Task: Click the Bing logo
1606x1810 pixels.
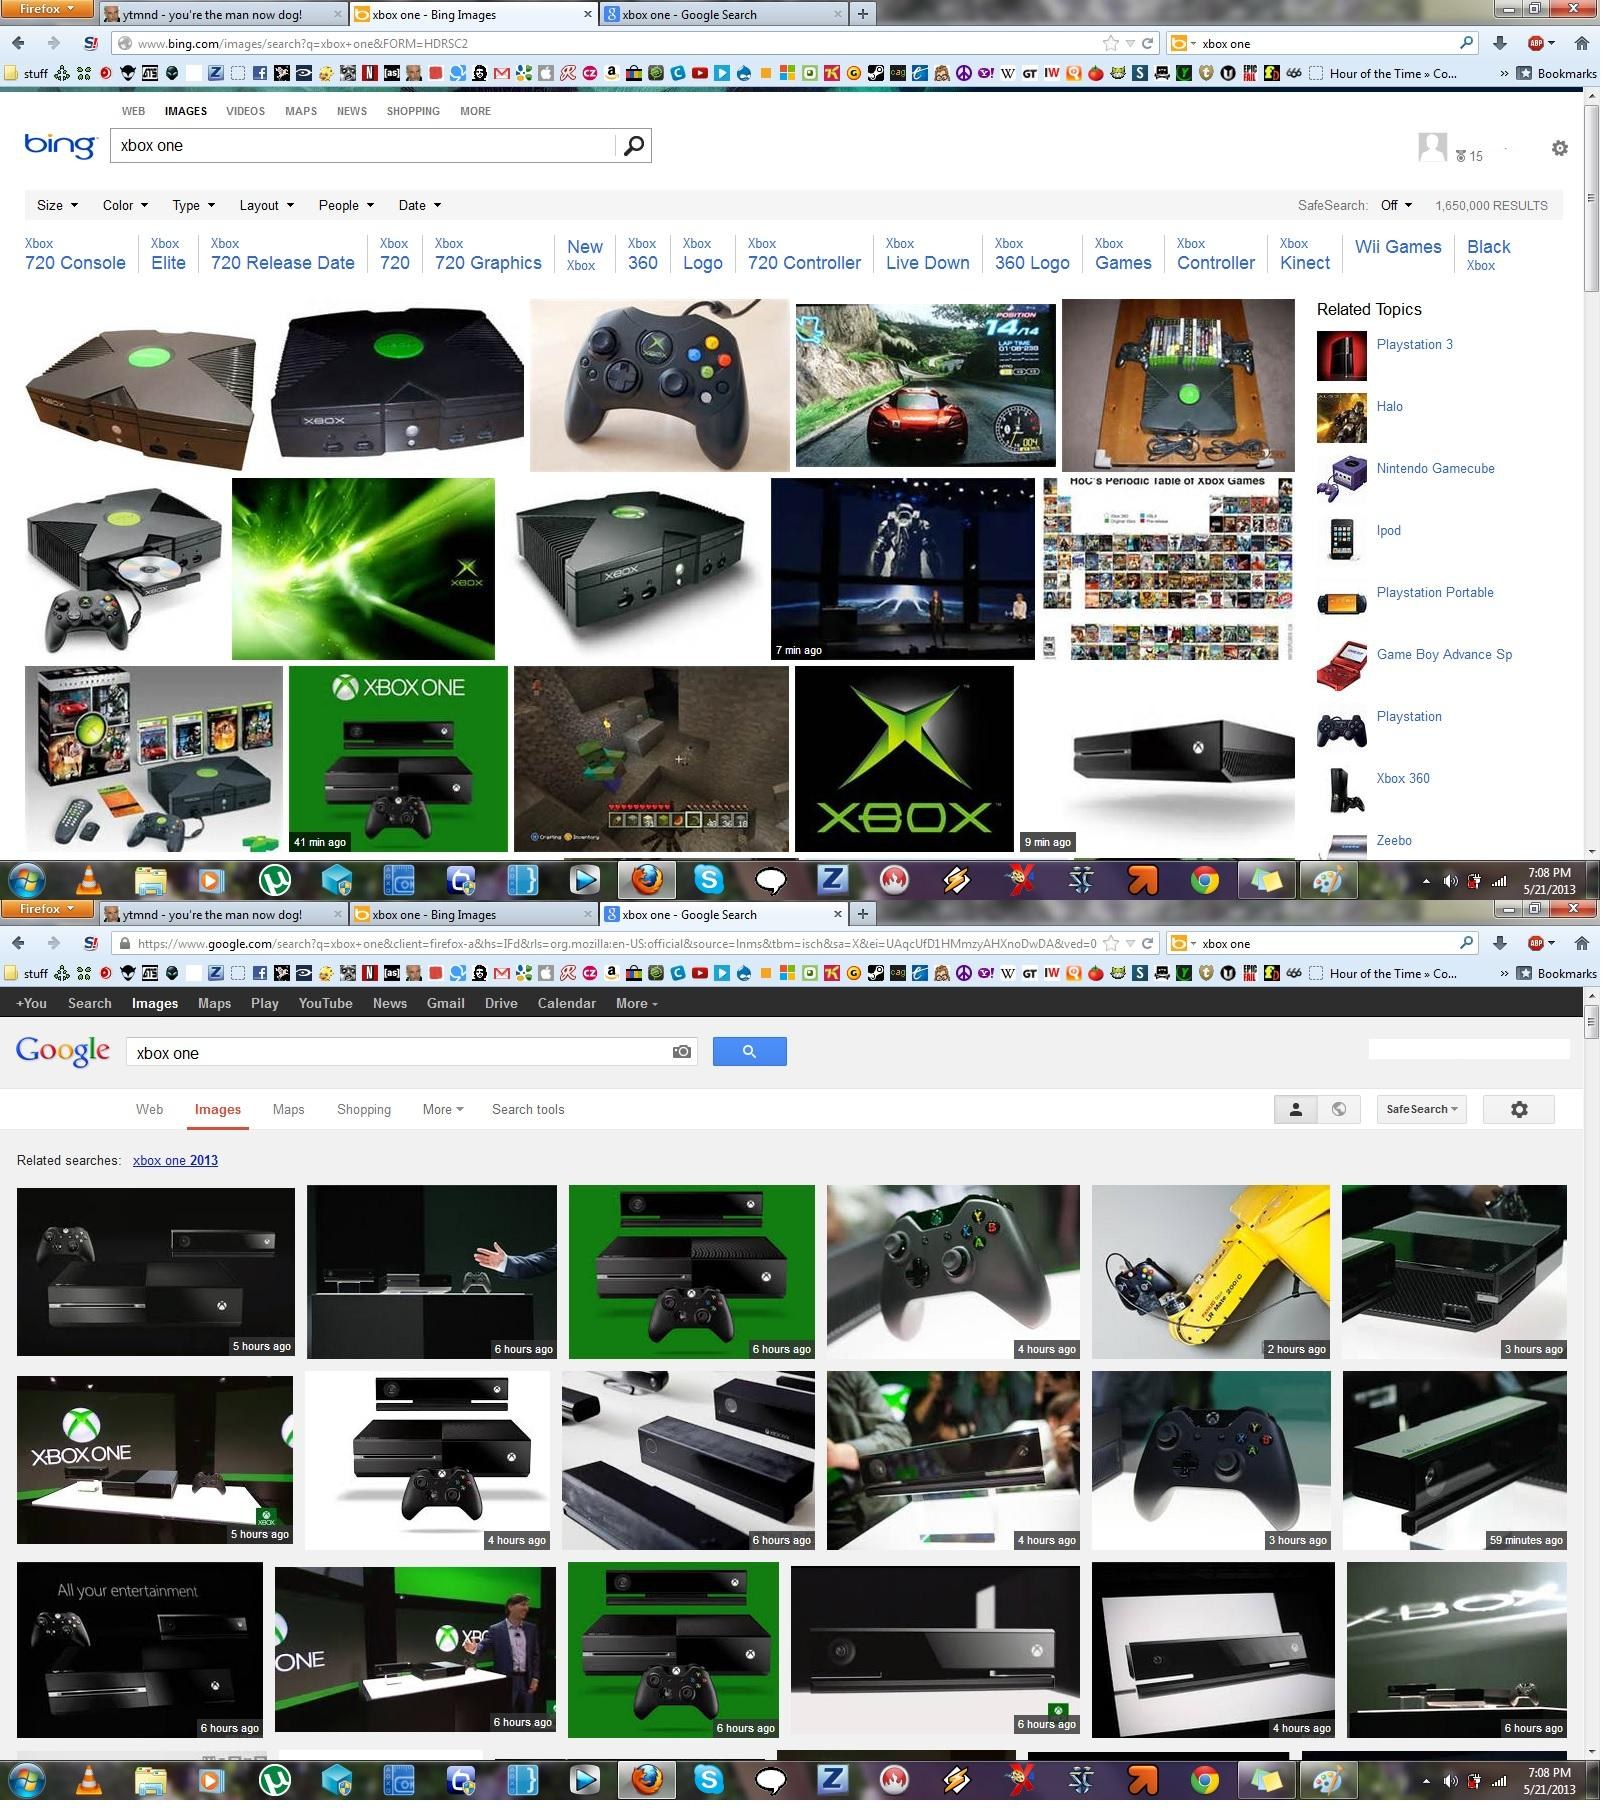Action: pyautogui.click(x=60, y=146)
